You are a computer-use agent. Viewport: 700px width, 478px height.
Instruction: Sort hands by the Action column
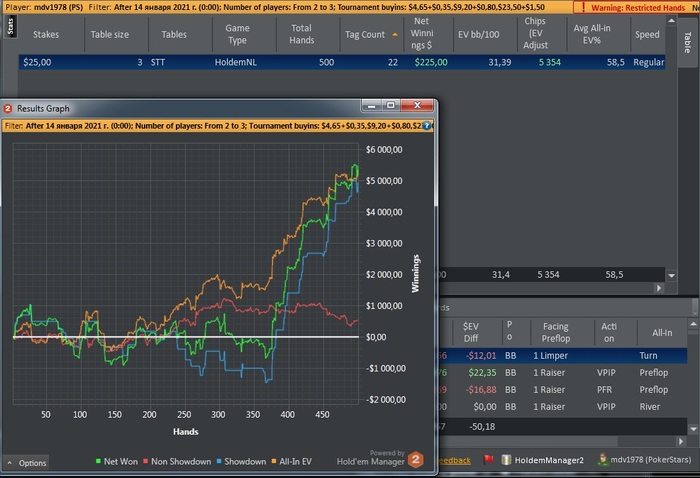(609, 333)
